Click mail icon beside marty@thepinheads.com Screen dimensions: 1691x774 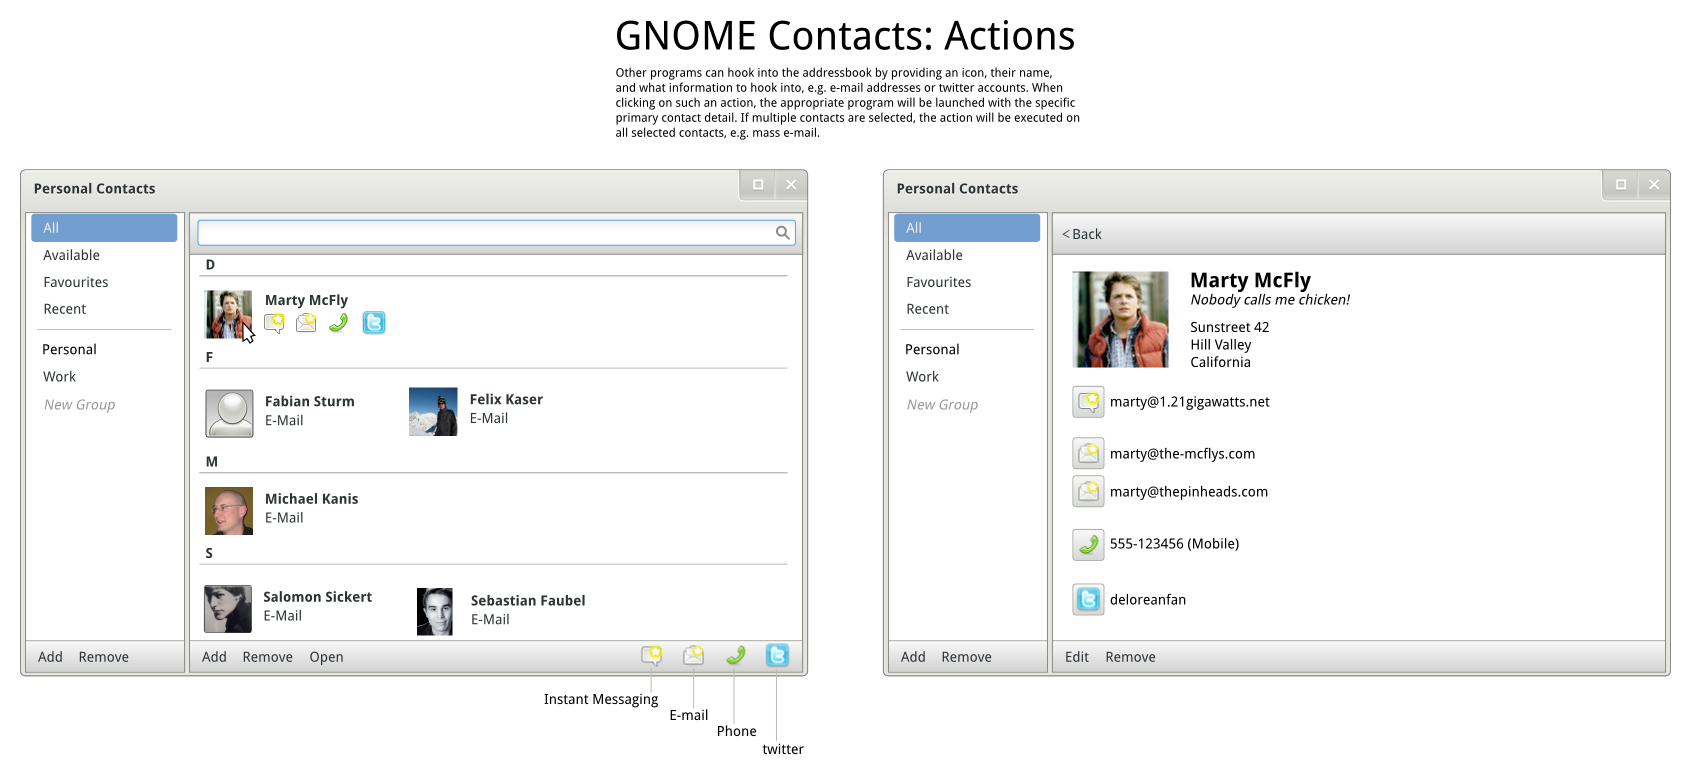1088,492
